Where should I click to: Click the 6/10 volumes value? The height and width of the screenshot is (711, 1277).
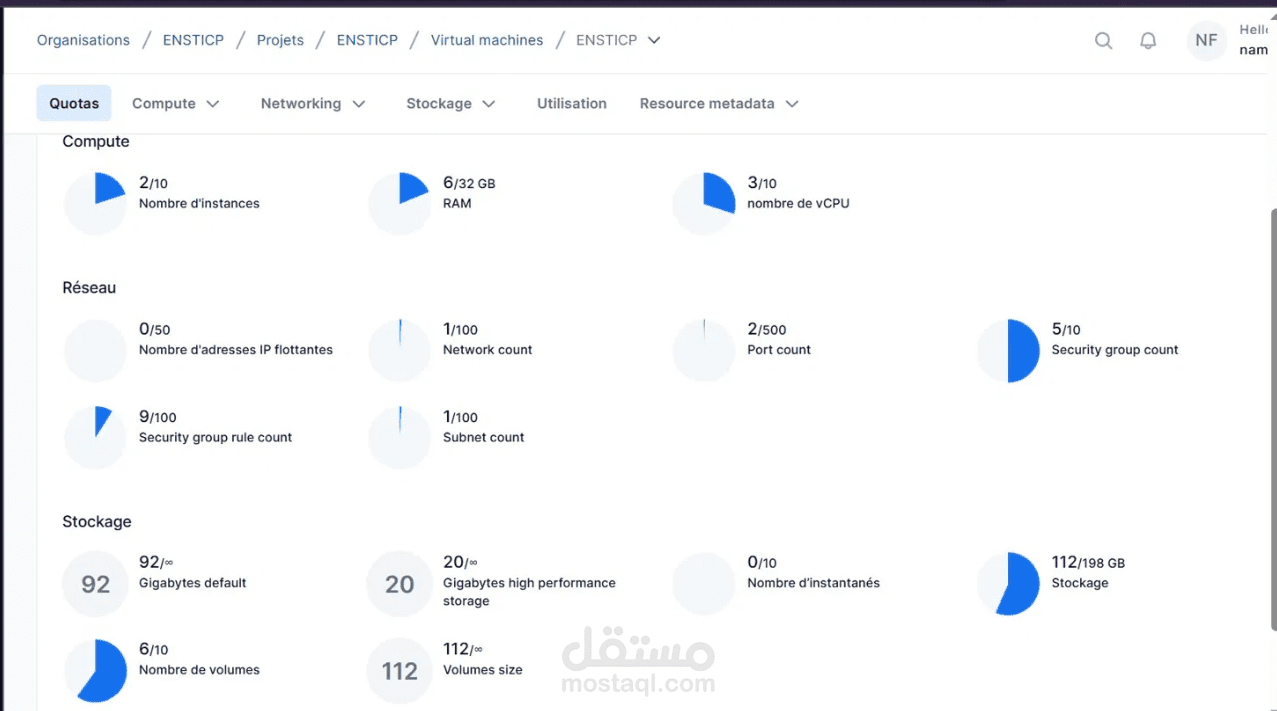point(153,650)
